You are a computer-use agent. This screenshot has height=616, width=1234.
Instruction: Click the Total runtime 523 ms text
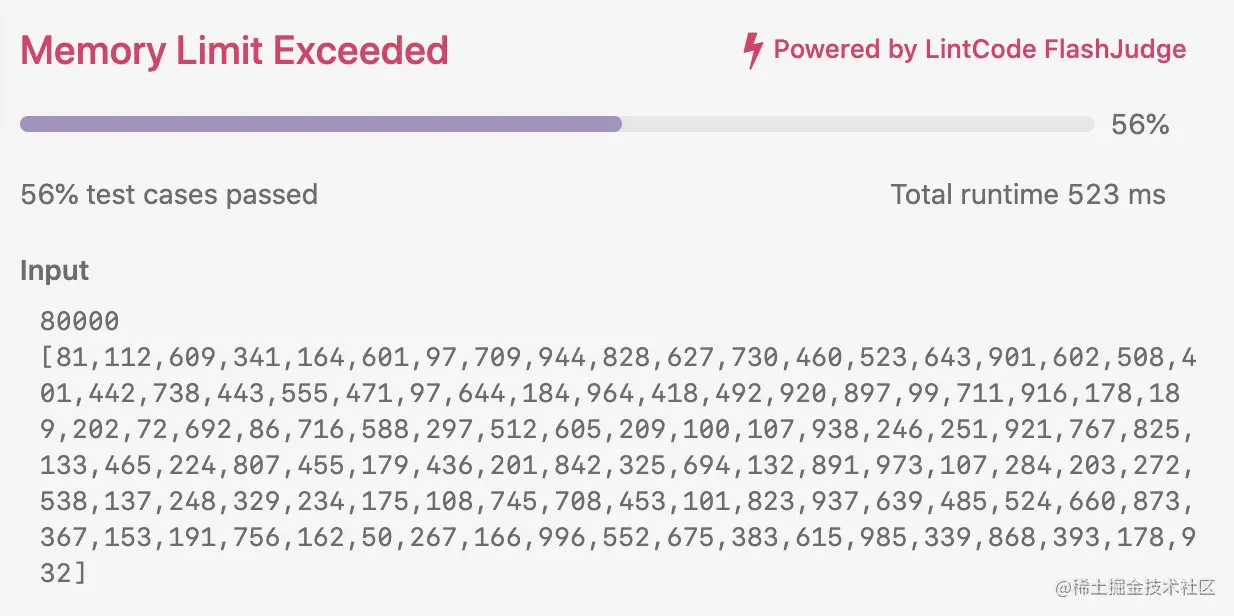pos(1028,194)
